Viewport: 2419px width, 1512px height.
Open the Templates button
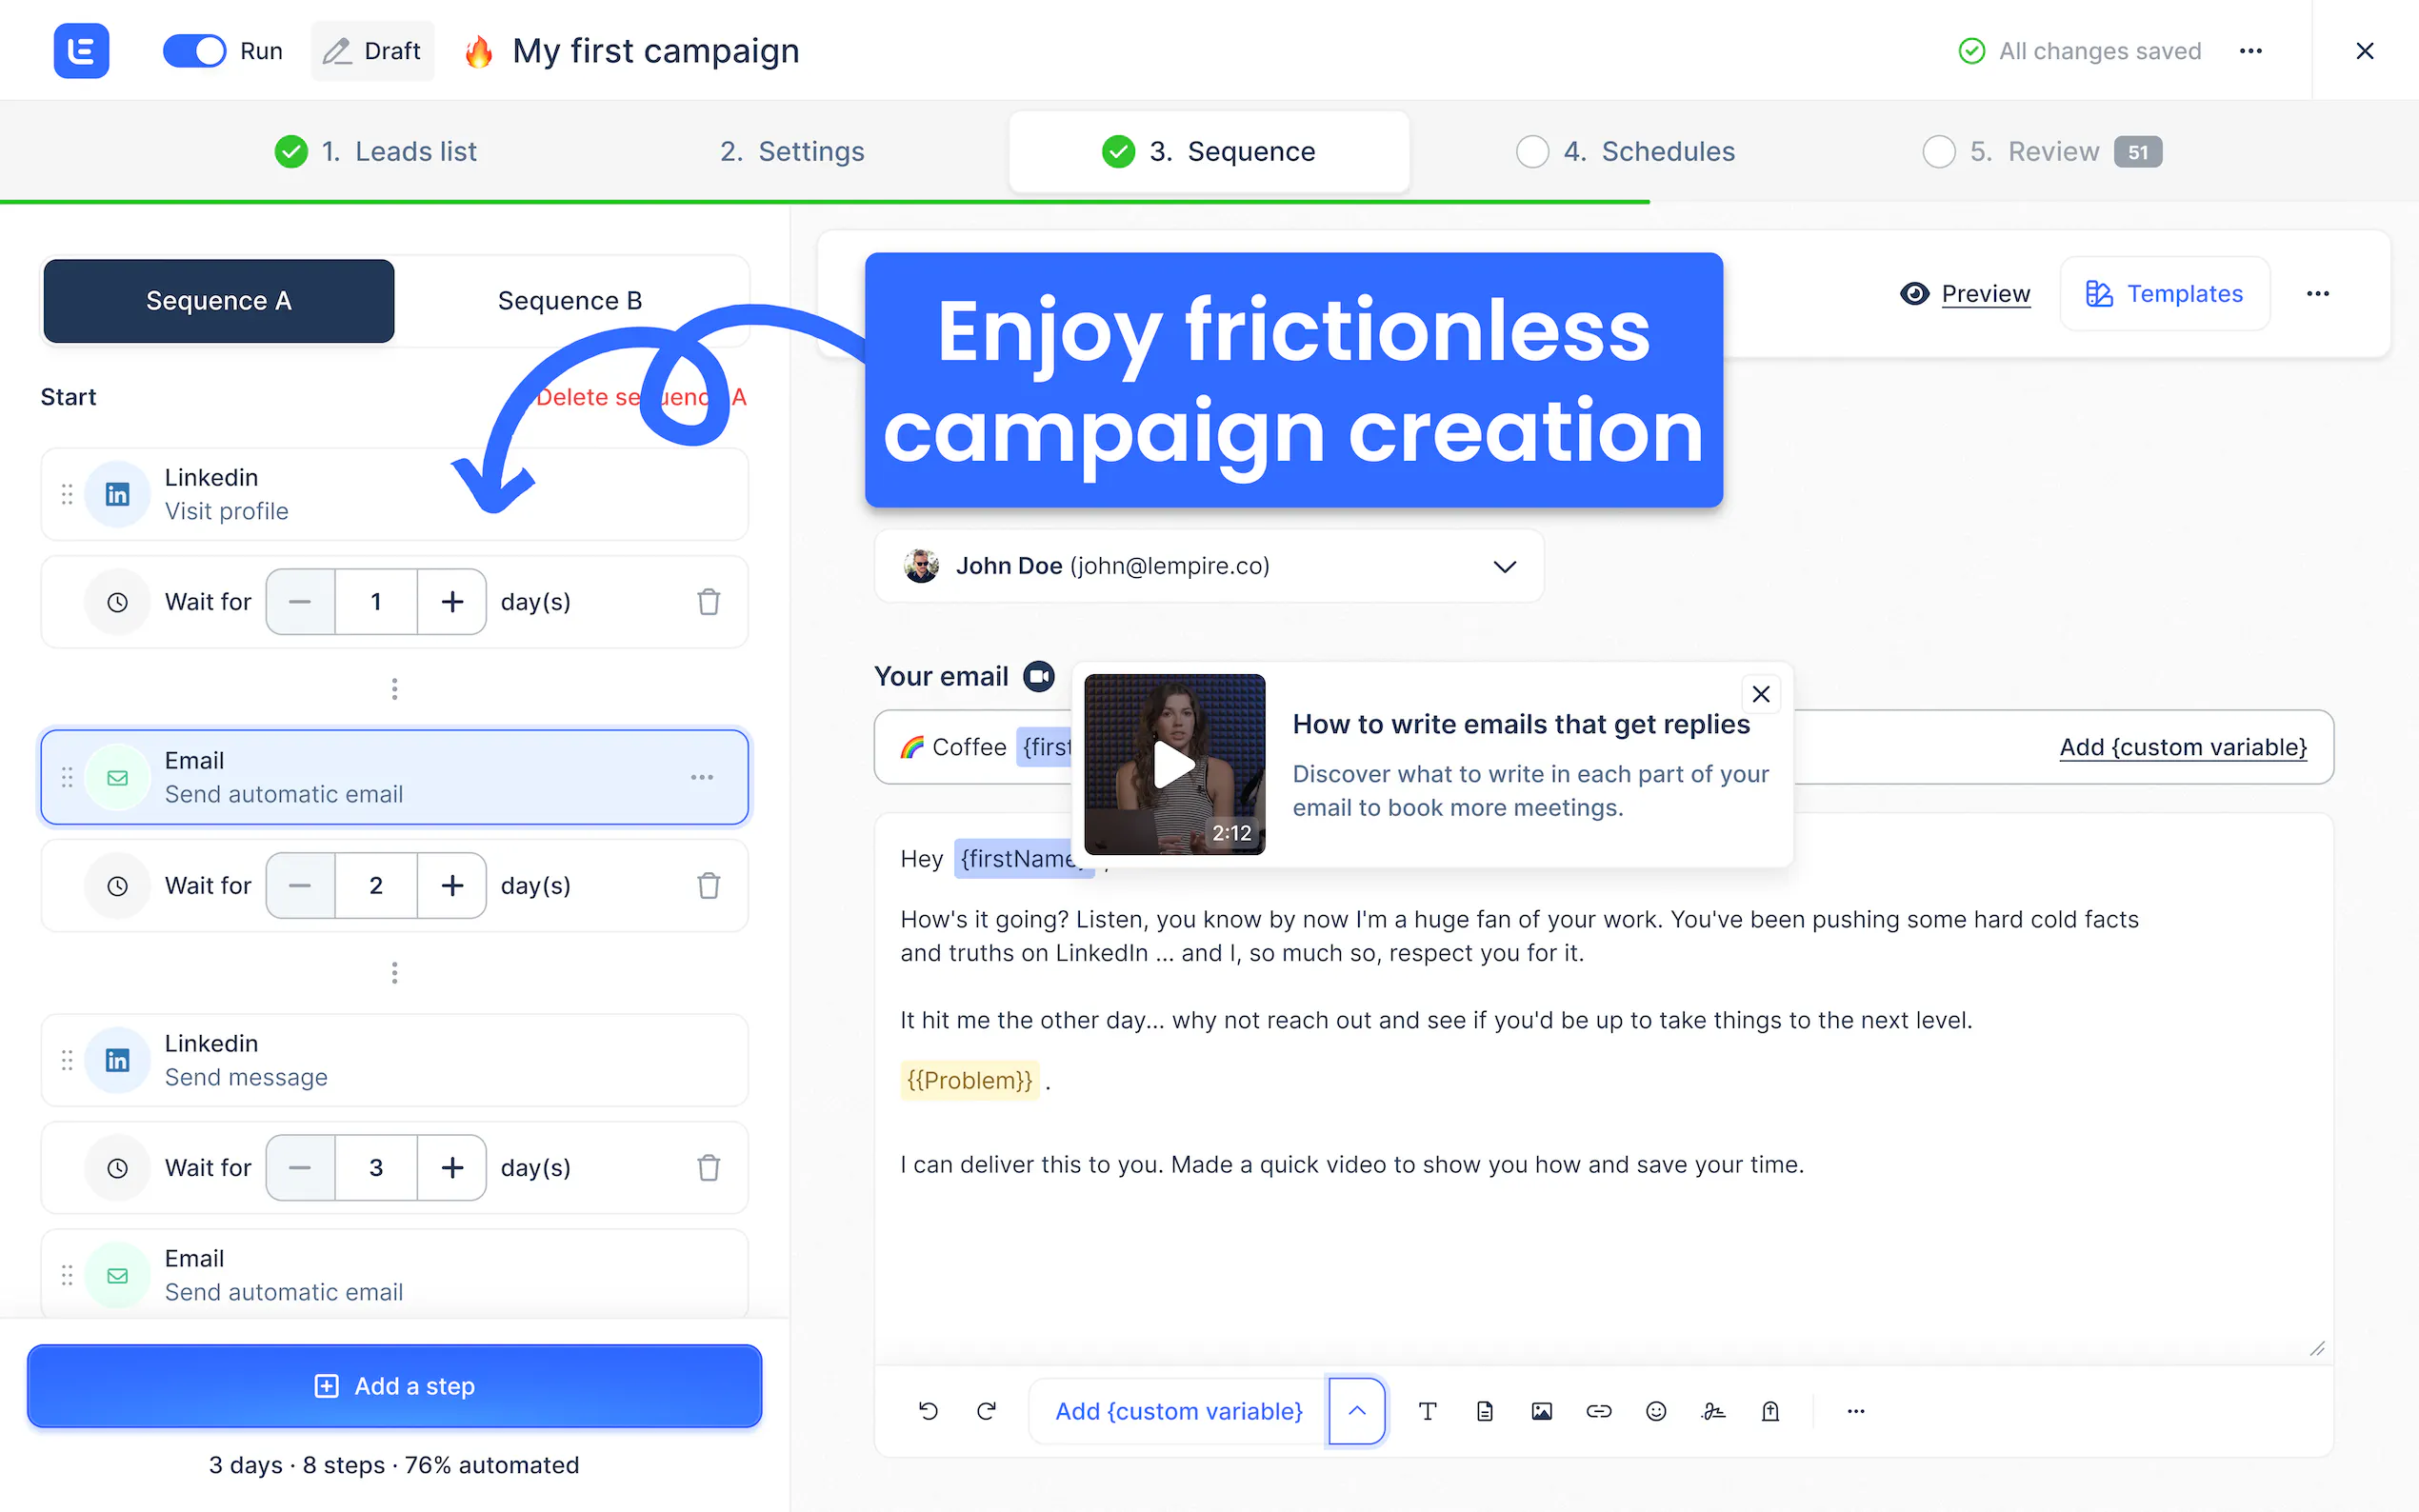coord(2164,294)
